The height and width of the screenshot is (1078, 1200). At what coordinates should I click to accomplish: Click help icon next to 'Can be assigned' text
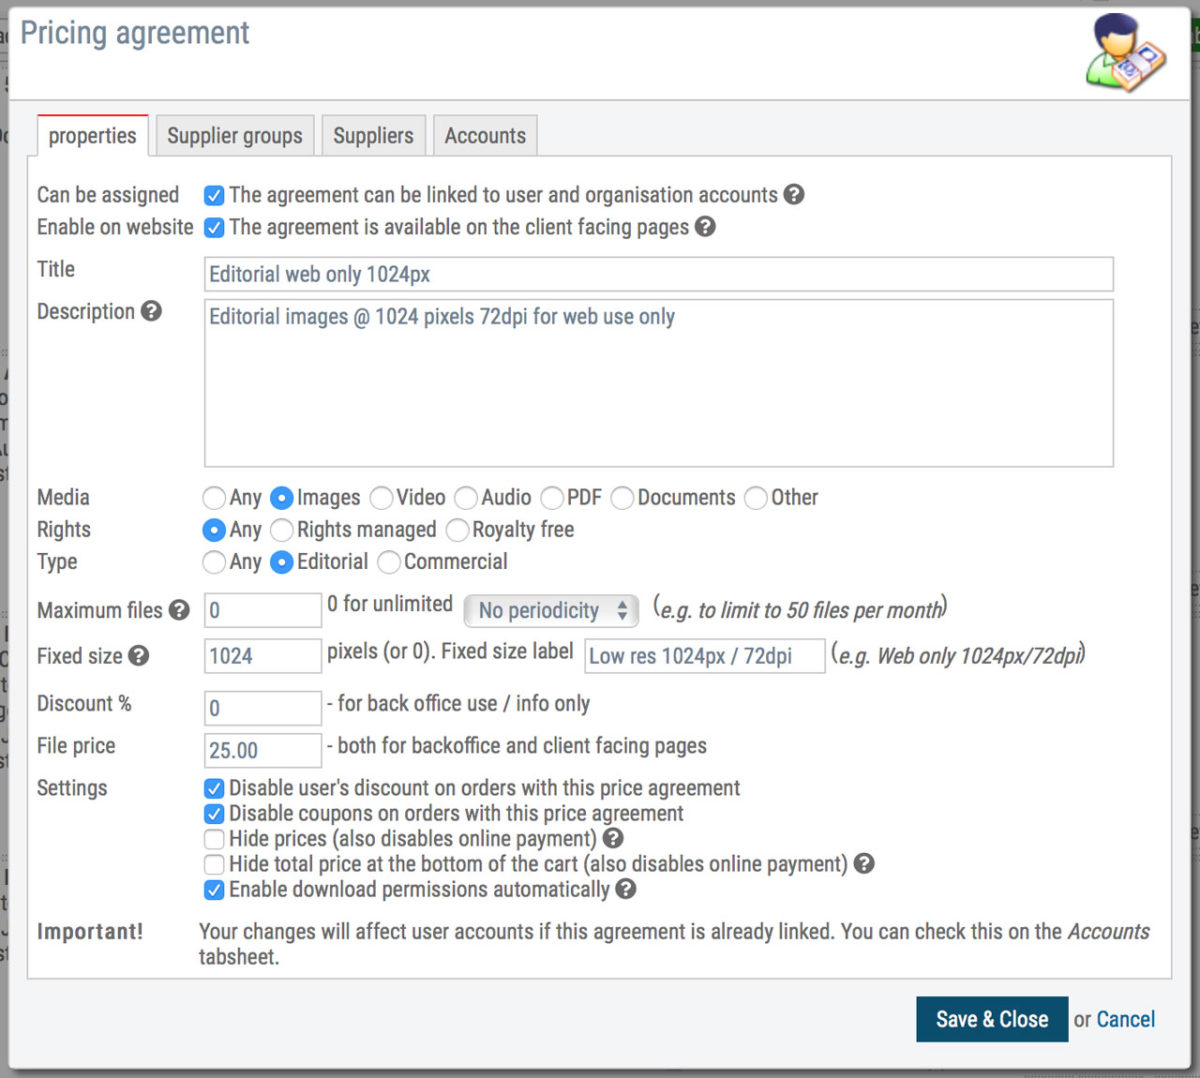click(794, 194)
